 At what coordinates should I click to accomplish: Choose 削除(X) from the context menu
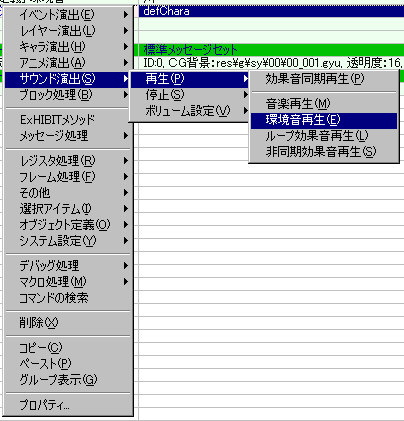point(68,322)
